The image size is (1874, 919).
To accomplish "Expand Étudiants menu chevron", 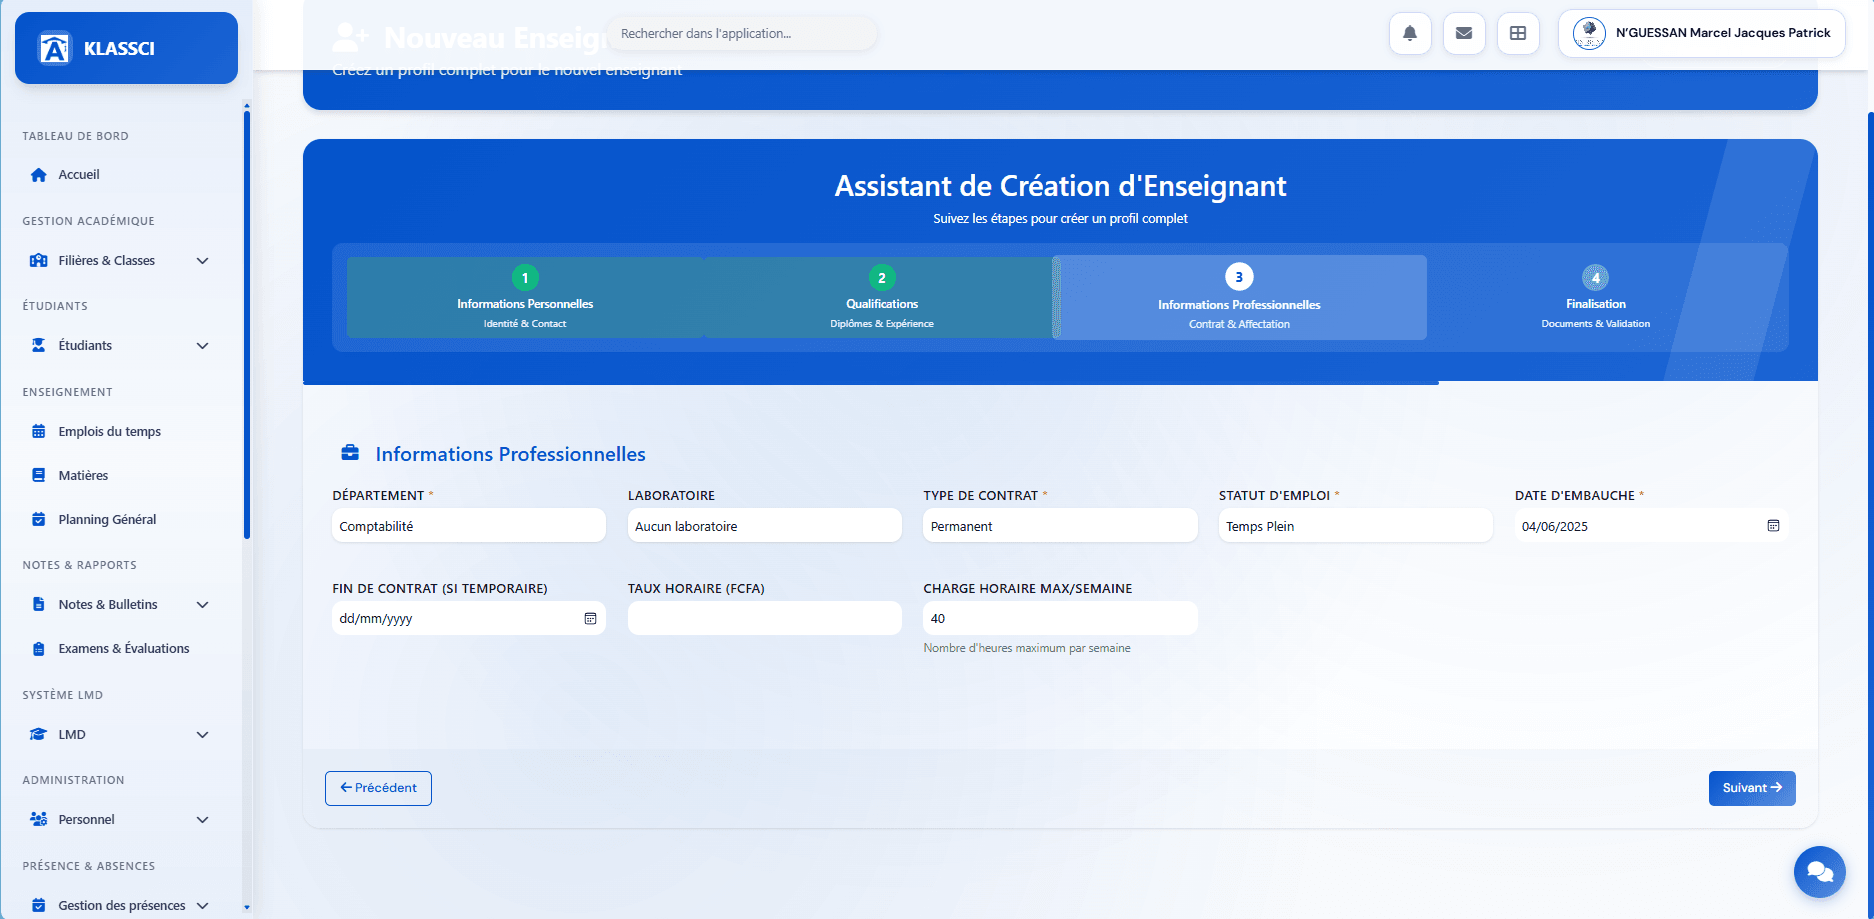I will click(x=203, y=346).
